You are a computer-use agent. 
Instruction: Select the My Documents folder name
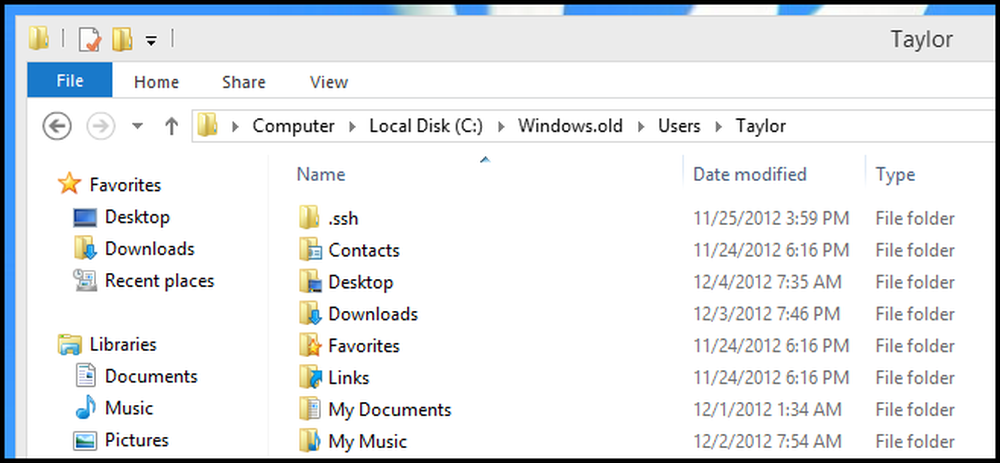390,409
